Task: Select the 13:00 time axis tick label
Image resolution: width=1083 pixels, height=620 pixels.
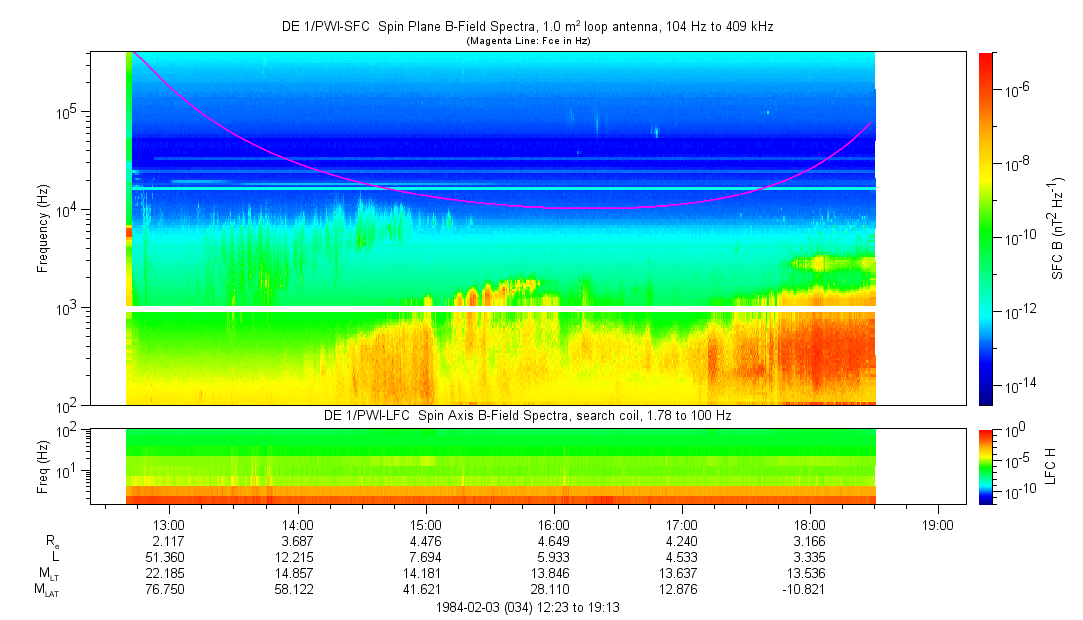Action: pyautogui.click(x=168, y=524)
